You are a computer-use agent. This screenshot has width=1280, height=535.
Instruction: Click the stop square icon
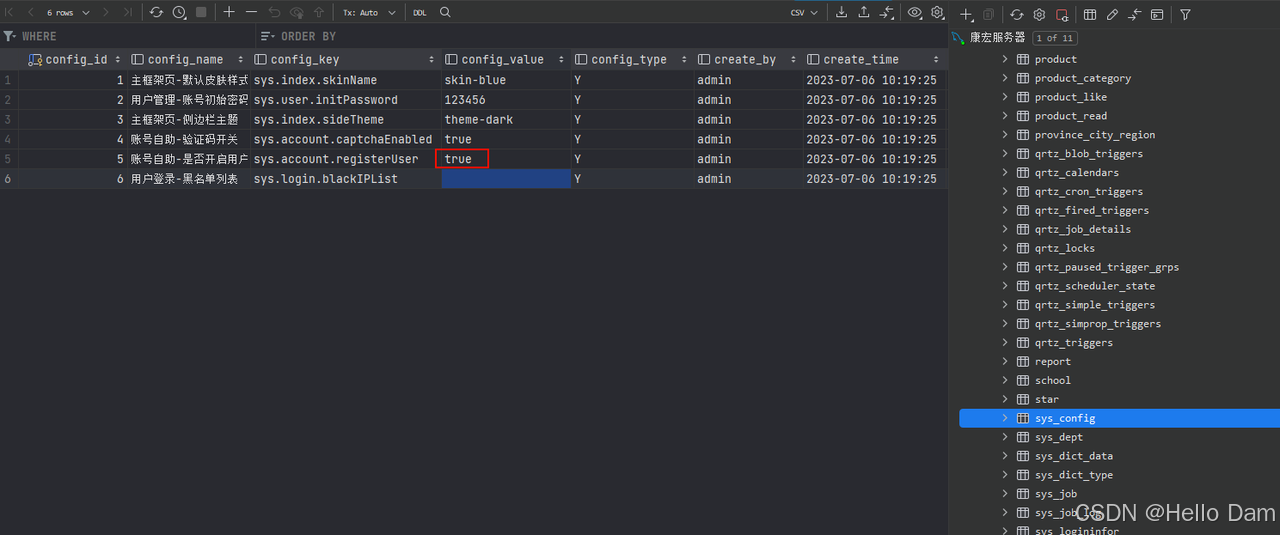(201, 12)
